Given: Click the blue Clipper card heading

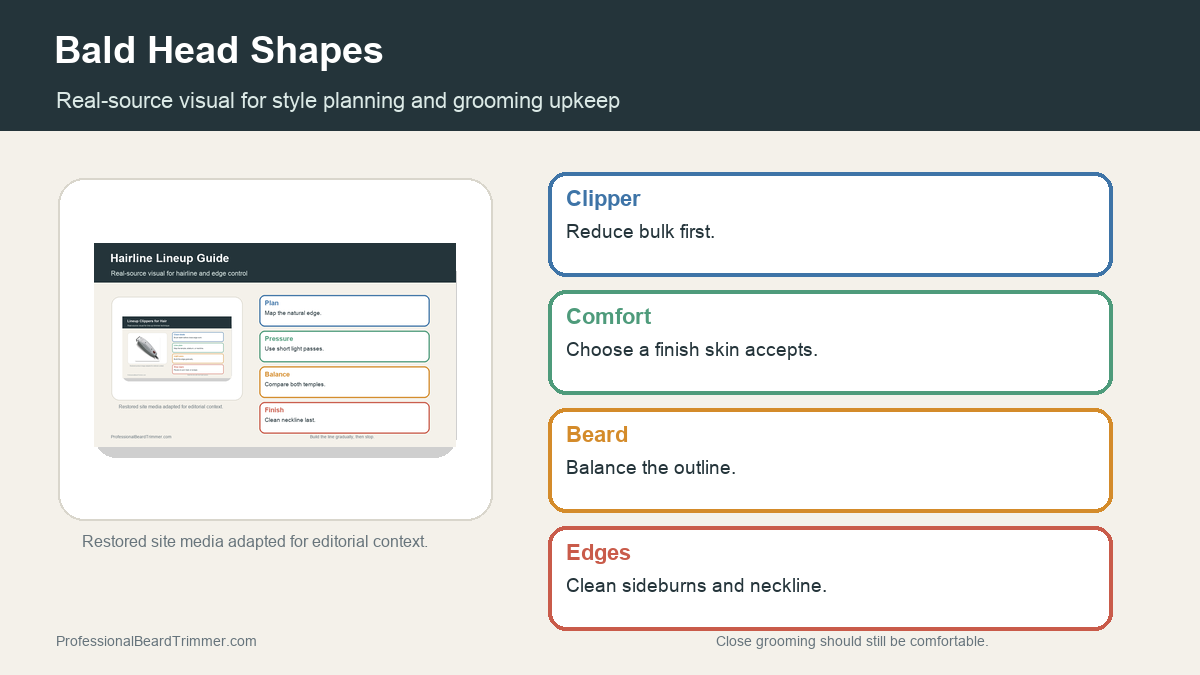Looking at the screenshot, I should pyautogui.click(x=603, y=198).
